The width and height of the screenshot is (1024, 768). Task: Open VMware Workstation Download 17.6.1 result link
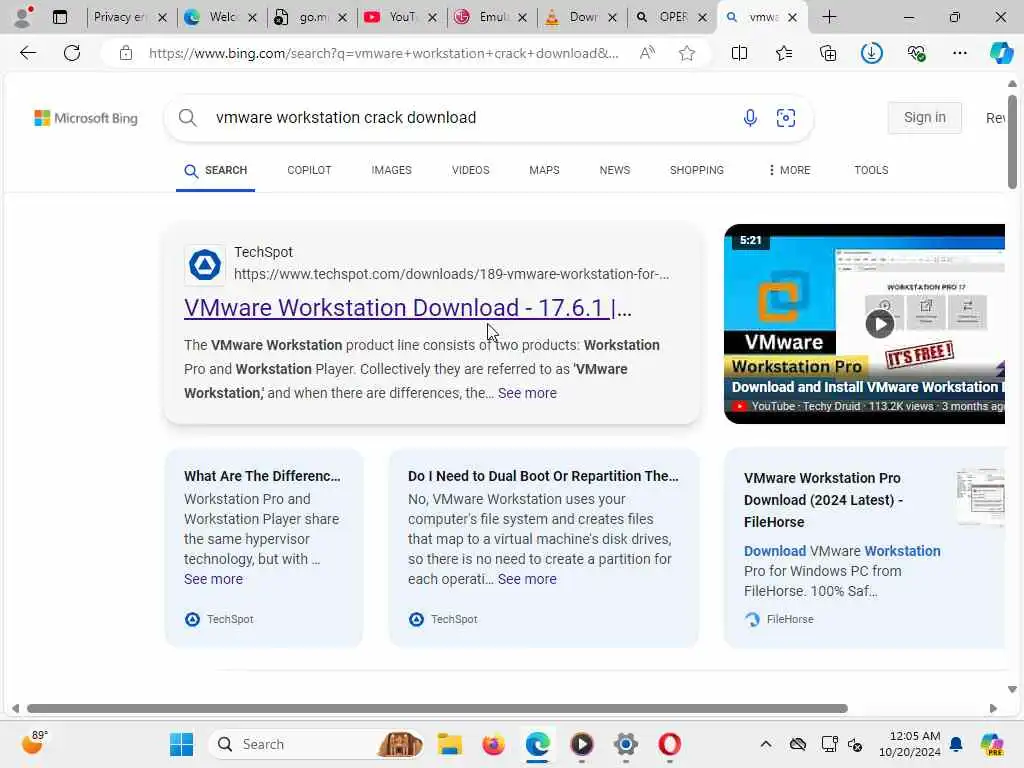(x=408, y=308)
